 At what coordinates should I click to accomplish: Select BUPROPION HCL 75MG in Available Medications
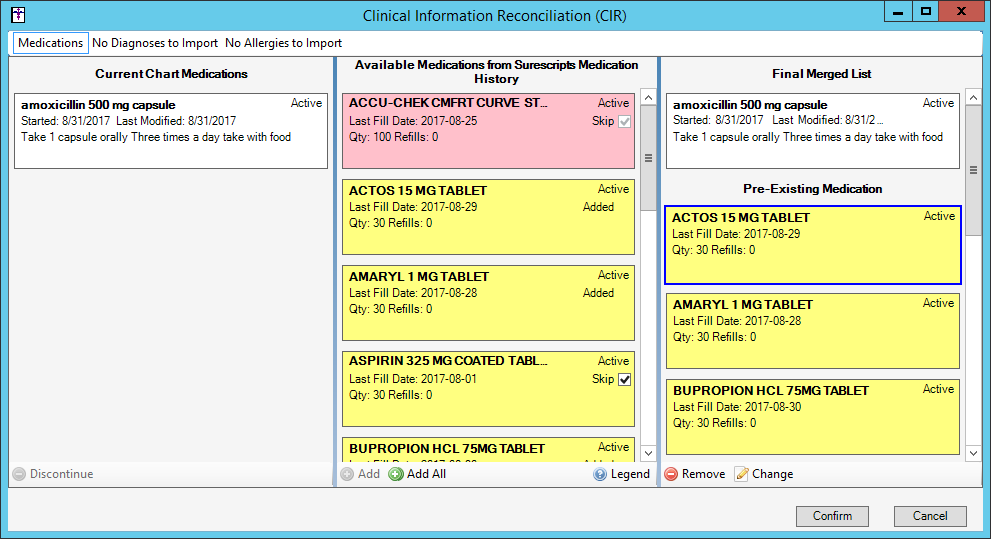488,450
